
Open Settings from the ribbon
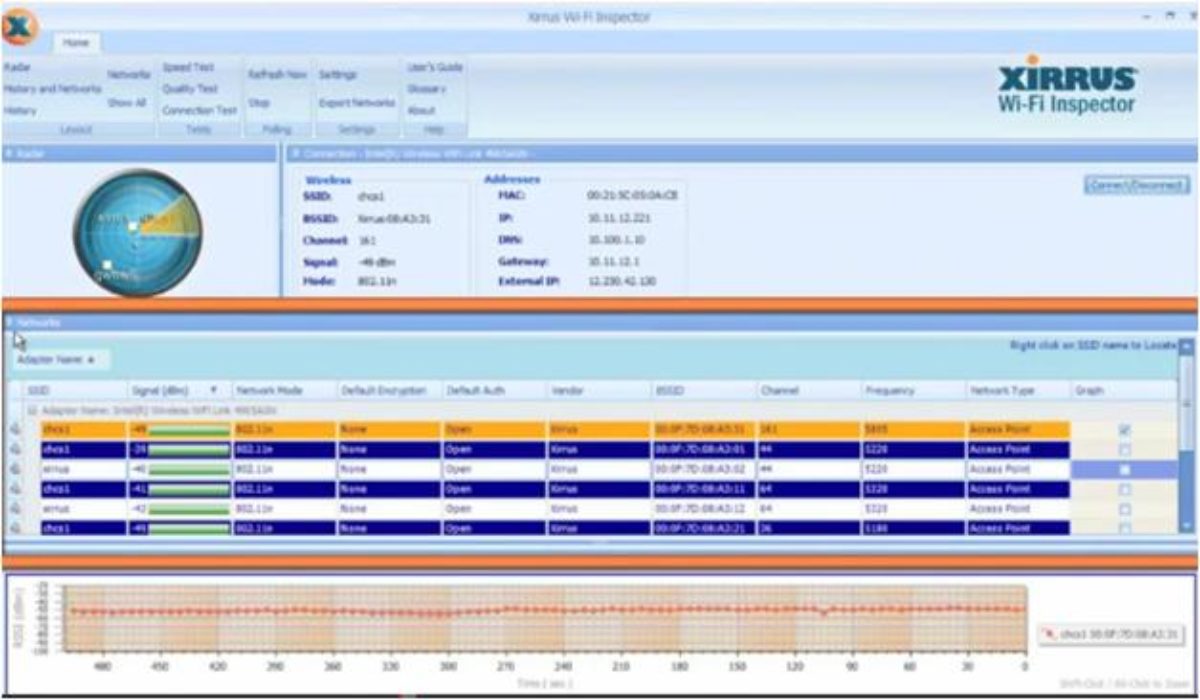[x=337, y=74]
